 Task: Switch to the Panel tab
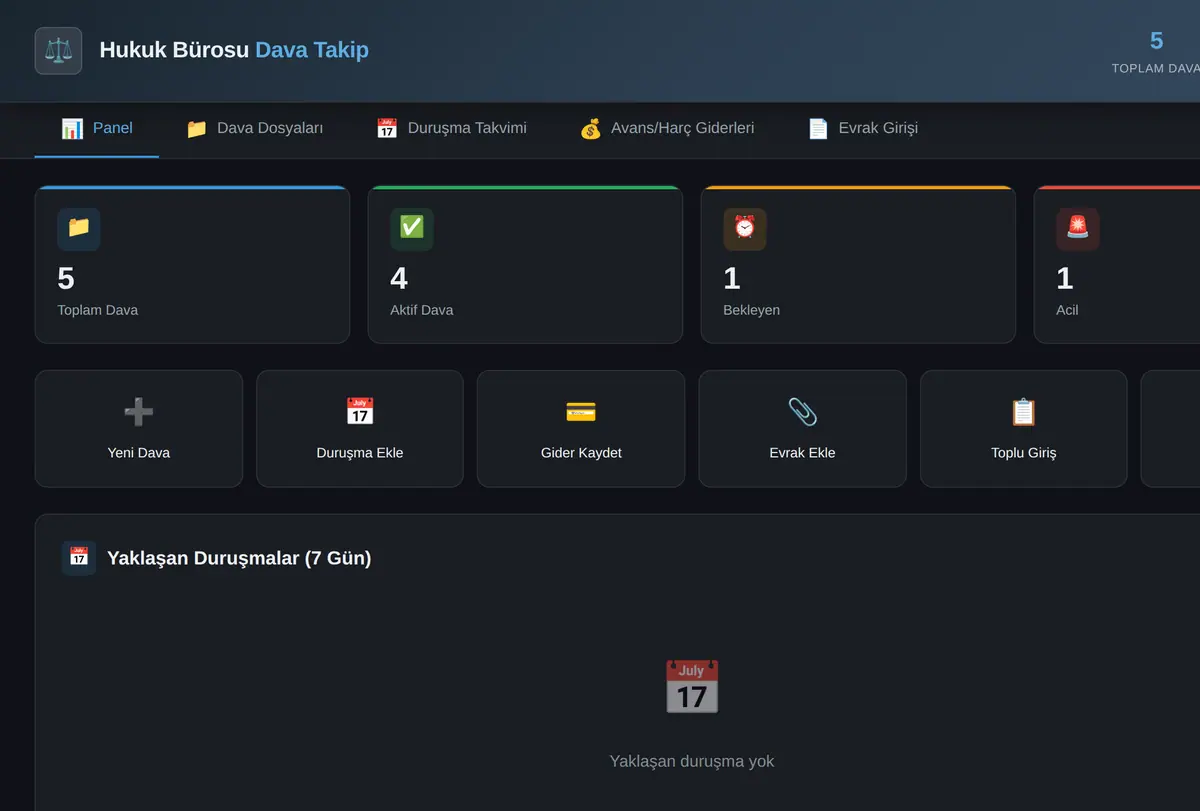pyautogui.click(x=97, y=128)
